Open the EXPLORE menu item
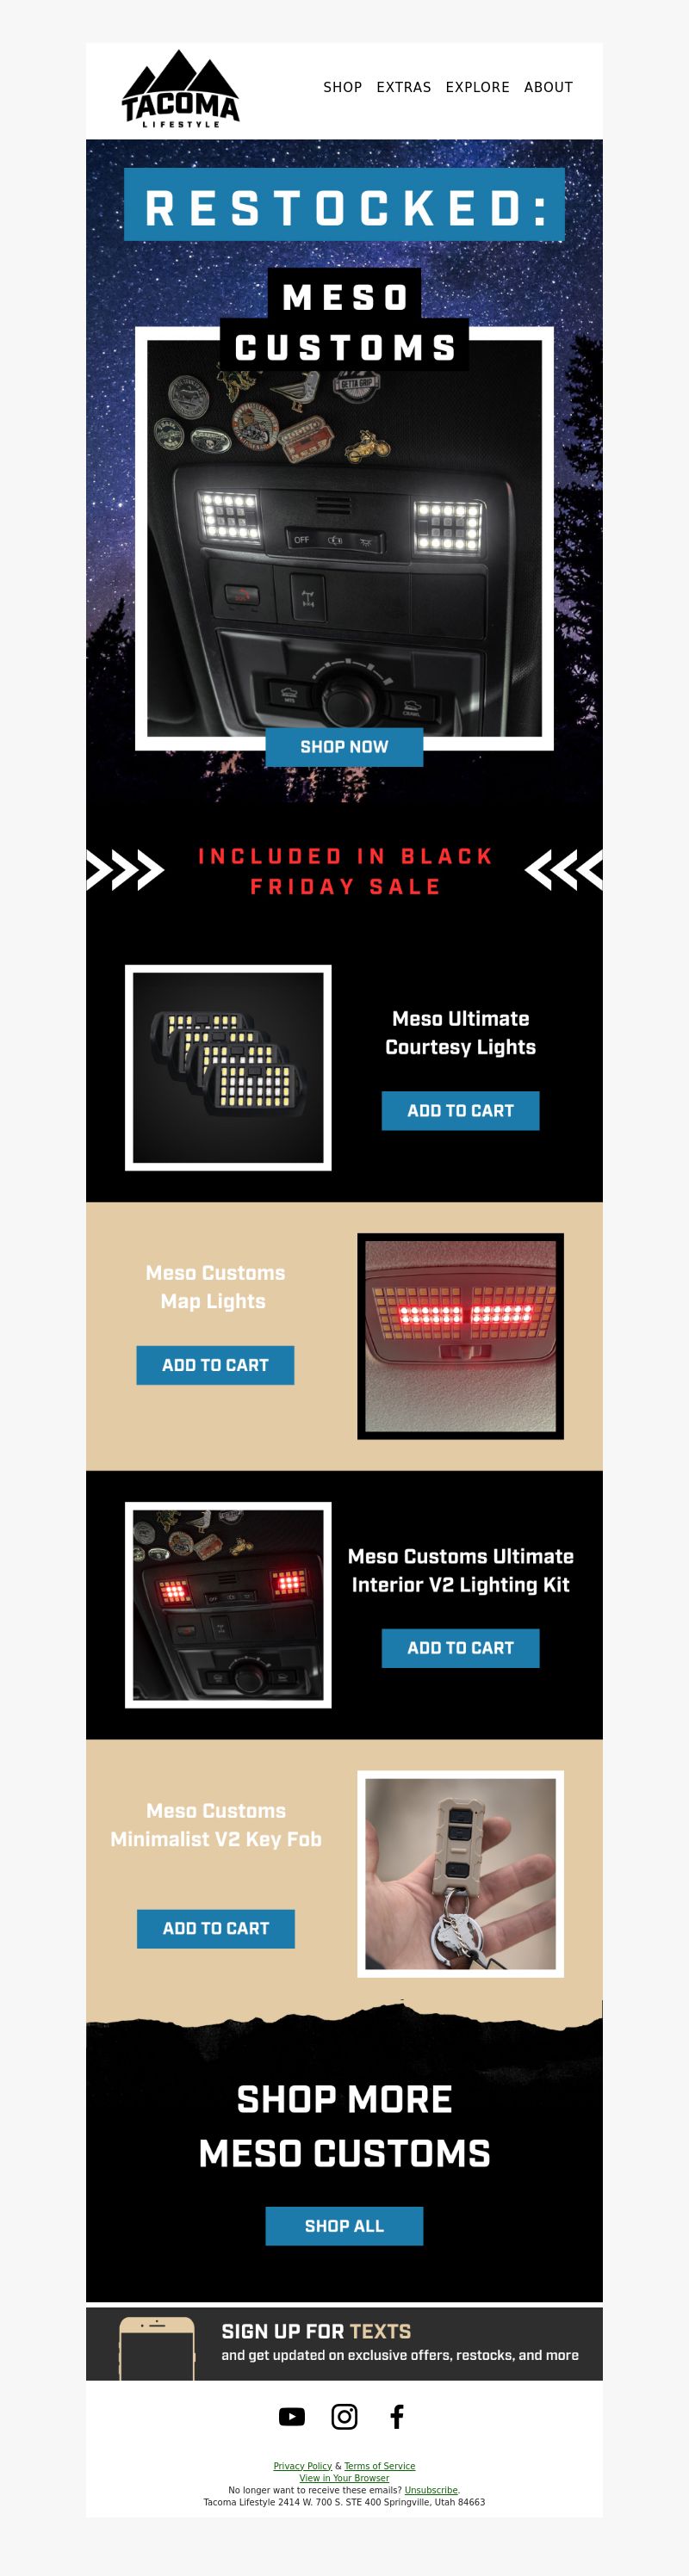The height and width of the screenshot is (2576, 689). click(x=477, y=88)
